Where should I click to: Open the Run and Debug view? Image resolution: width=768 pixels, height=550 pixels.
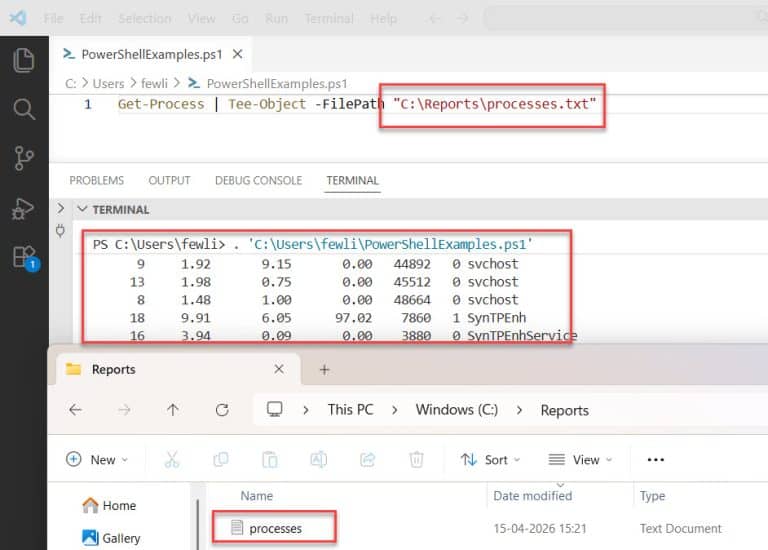tap(23, 209)
